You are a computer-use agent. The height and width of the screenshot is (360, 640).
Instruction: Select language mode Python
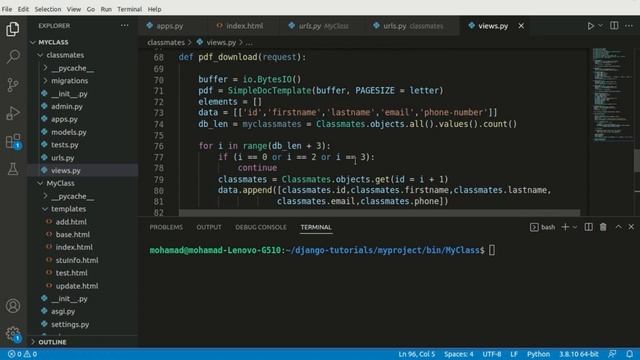pos(538,354)
